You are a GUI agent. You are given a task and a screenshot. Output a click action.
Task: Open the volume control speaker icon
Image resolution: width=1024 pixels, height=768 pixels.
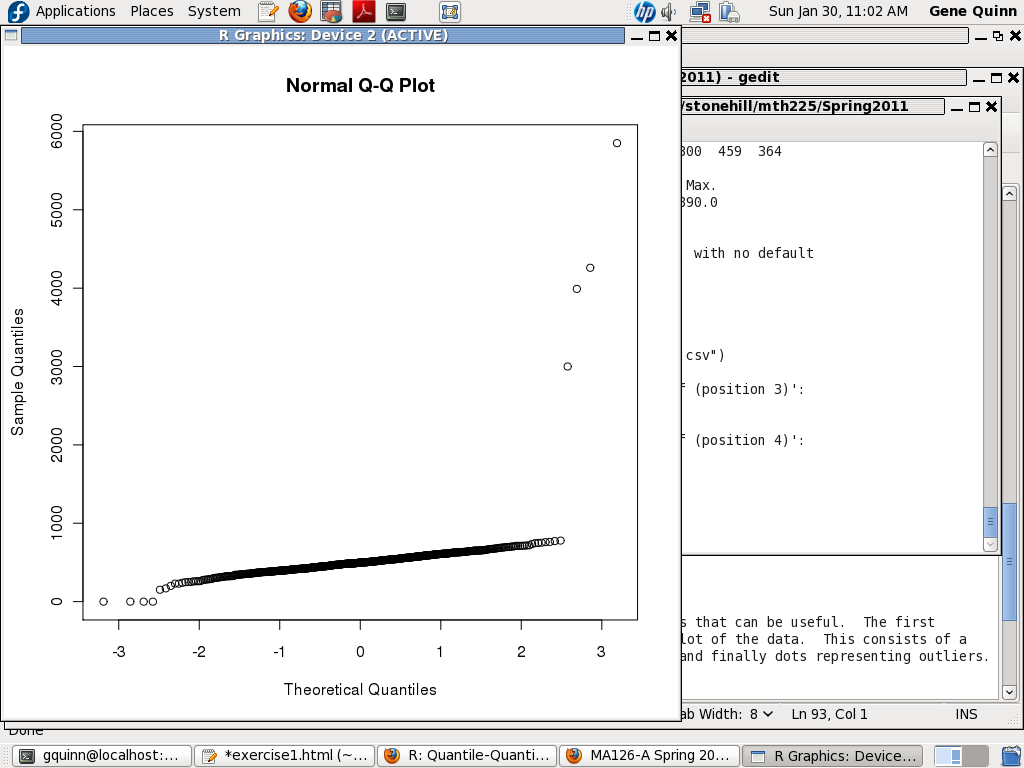click(669, 12)
